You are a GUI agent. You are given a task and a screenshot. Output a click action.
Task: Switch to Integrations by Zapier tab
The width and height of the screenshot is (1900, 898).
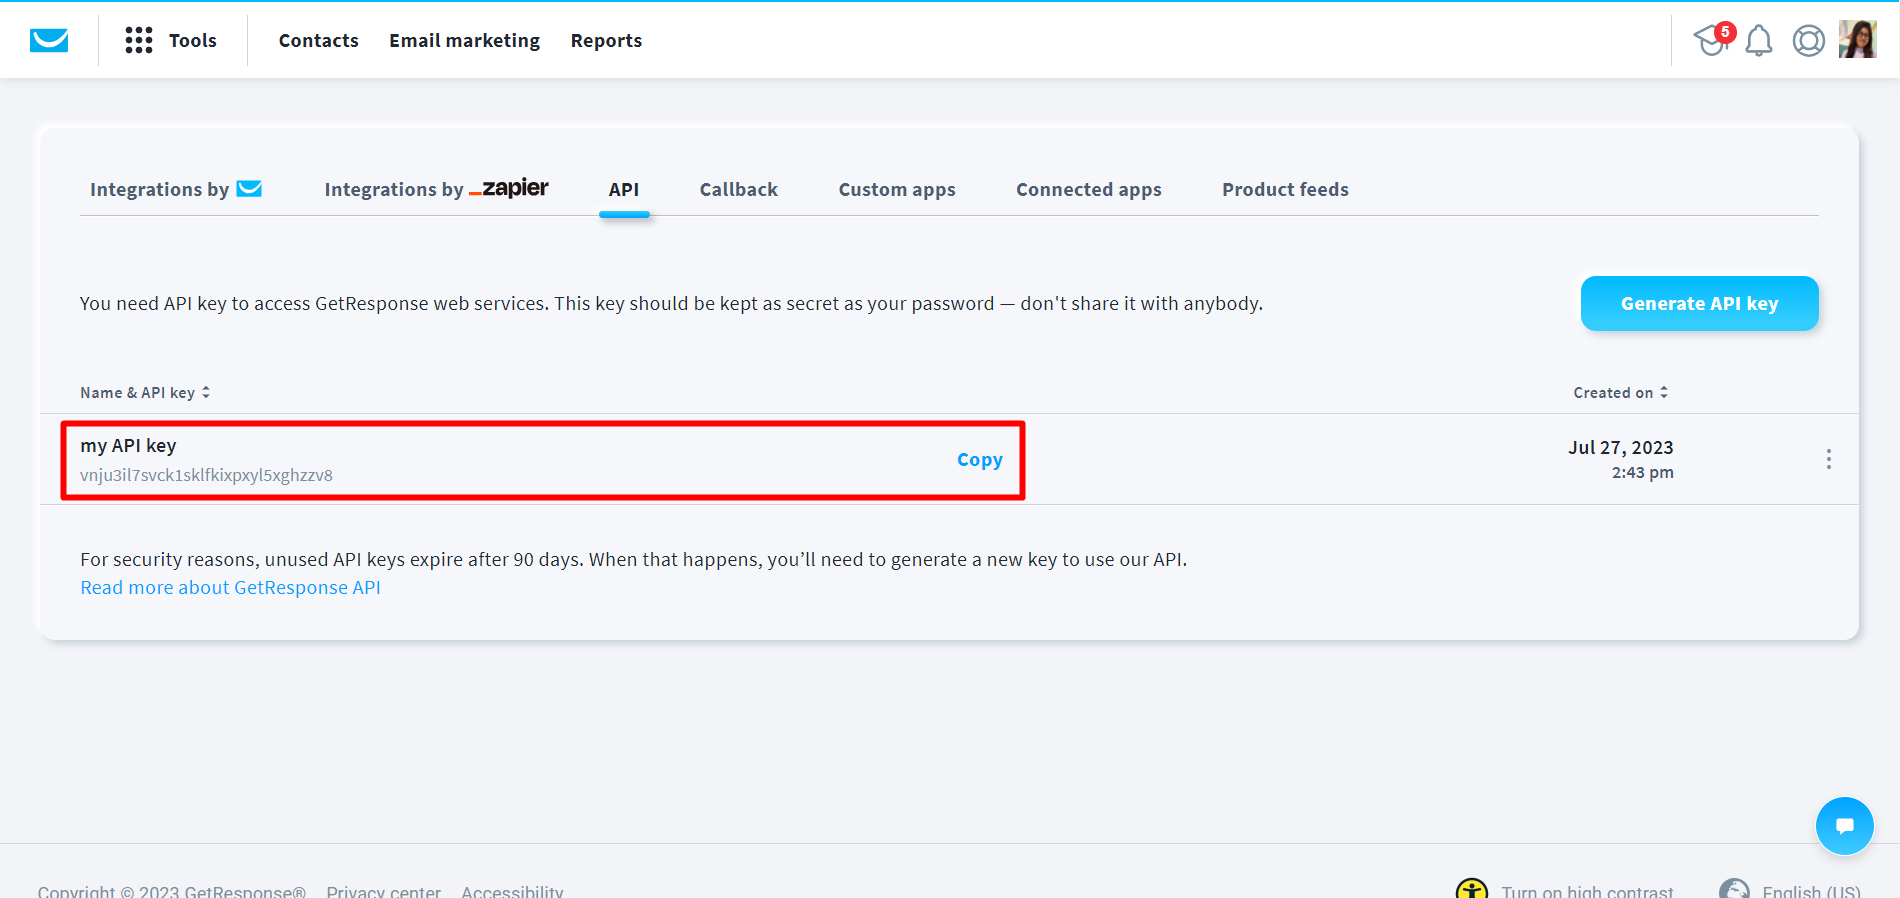(x=436, y=189)
